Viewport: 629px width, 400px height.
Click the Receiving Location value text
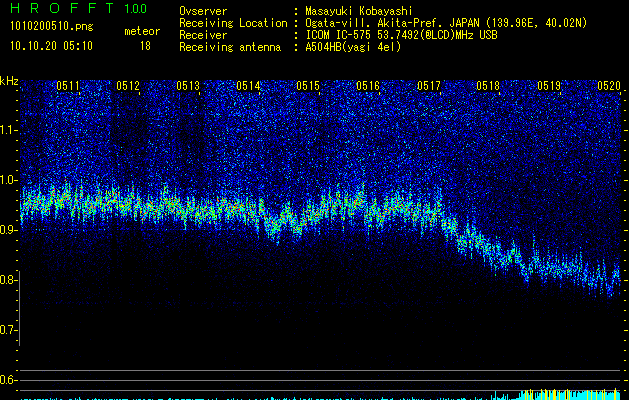pyautogui.click(x=445, y=23)
